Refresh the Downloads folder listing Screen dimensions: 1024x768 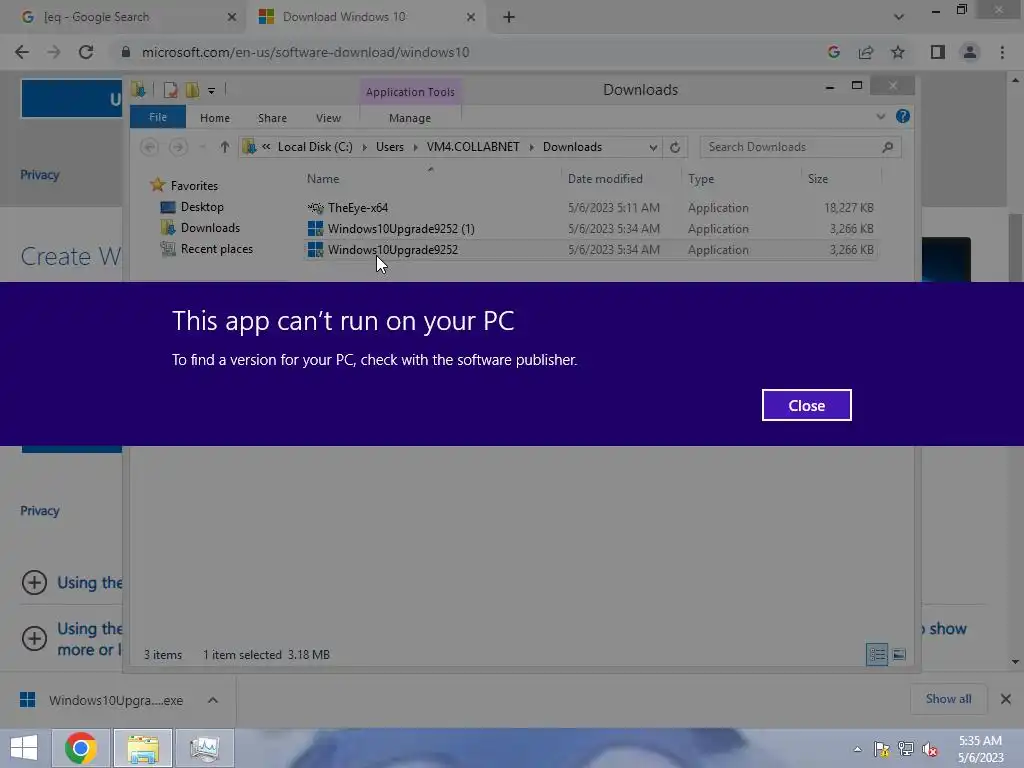click(x=675, y=147)
